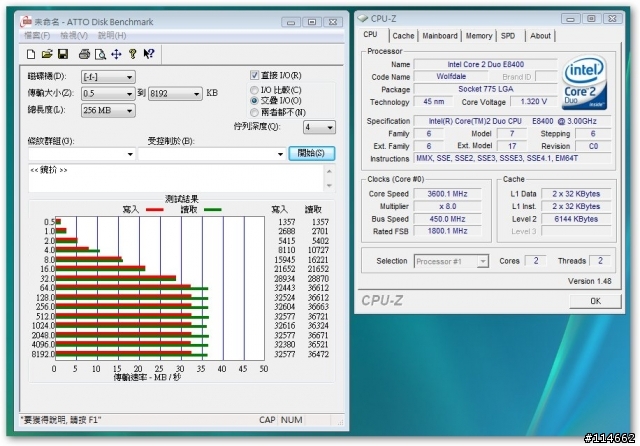Click the 512.0 row read value 36721

coord(318,316)
